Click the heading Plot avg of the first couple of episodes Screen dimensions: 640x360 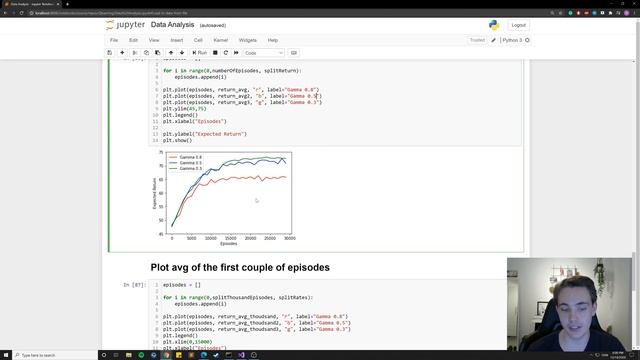click(x=240, y=267)
